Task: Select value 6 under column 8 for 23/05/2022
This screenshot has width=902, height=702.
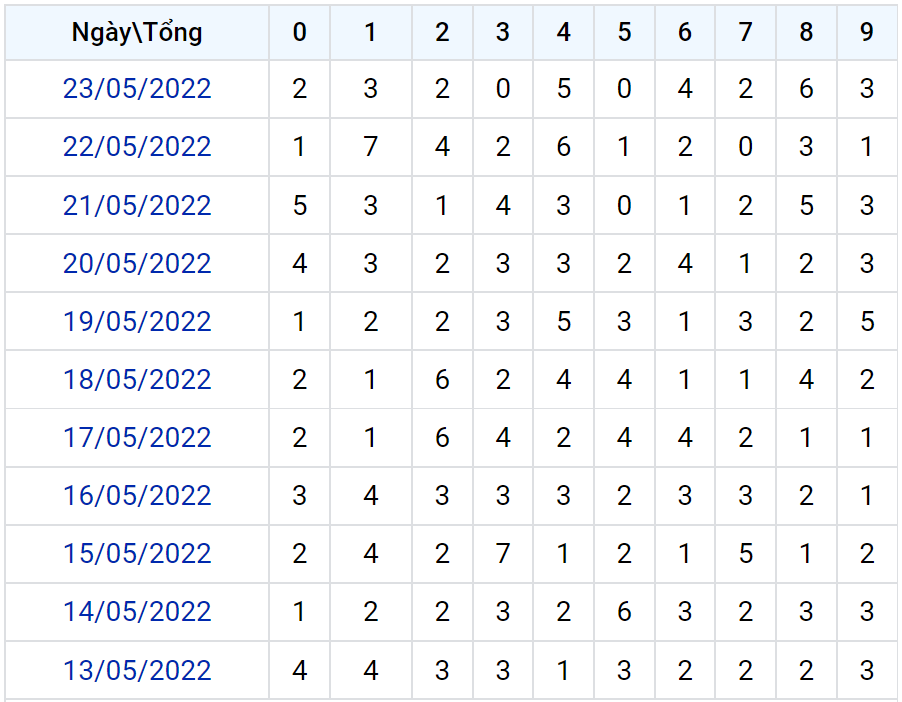Action: pos(806,89)
